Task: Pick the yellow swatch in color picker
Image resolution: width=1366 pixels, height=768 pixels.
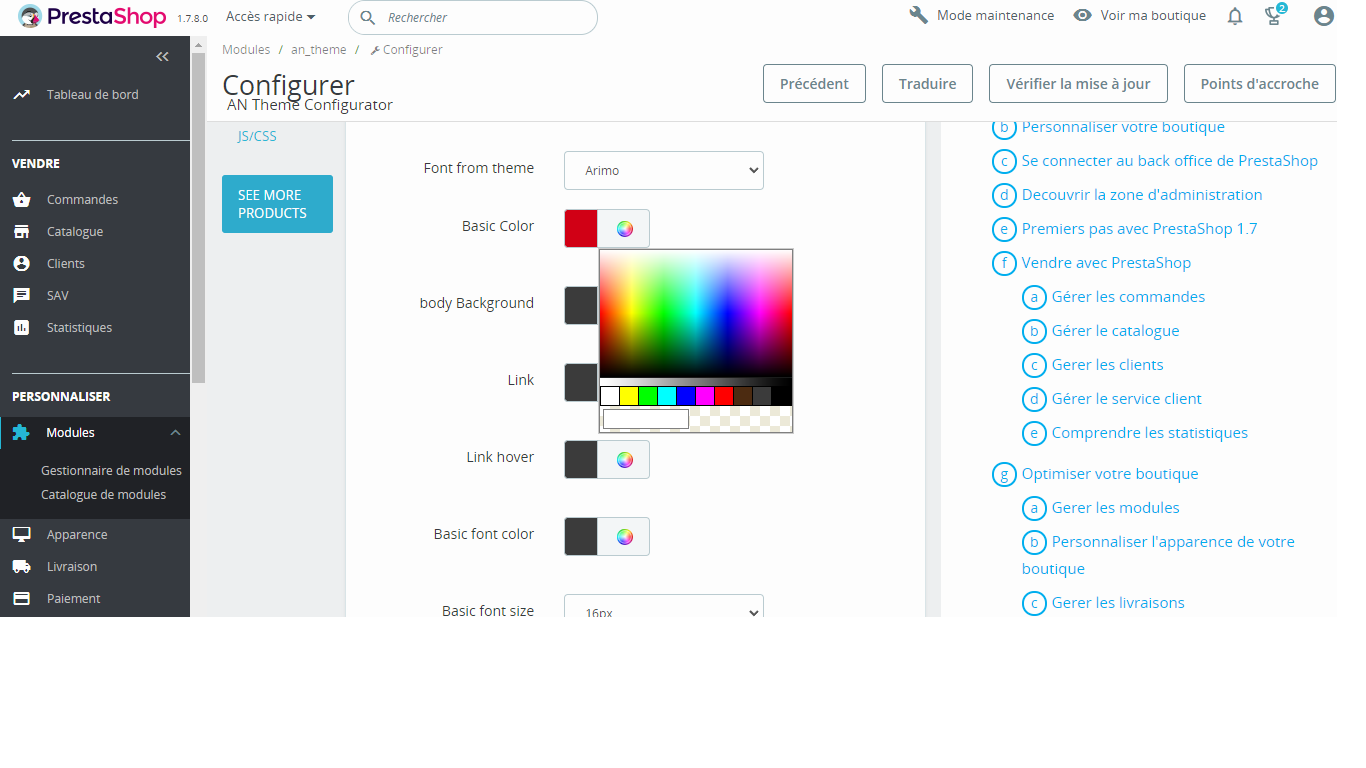Action: pyautogui.click(x=629, y=396)
